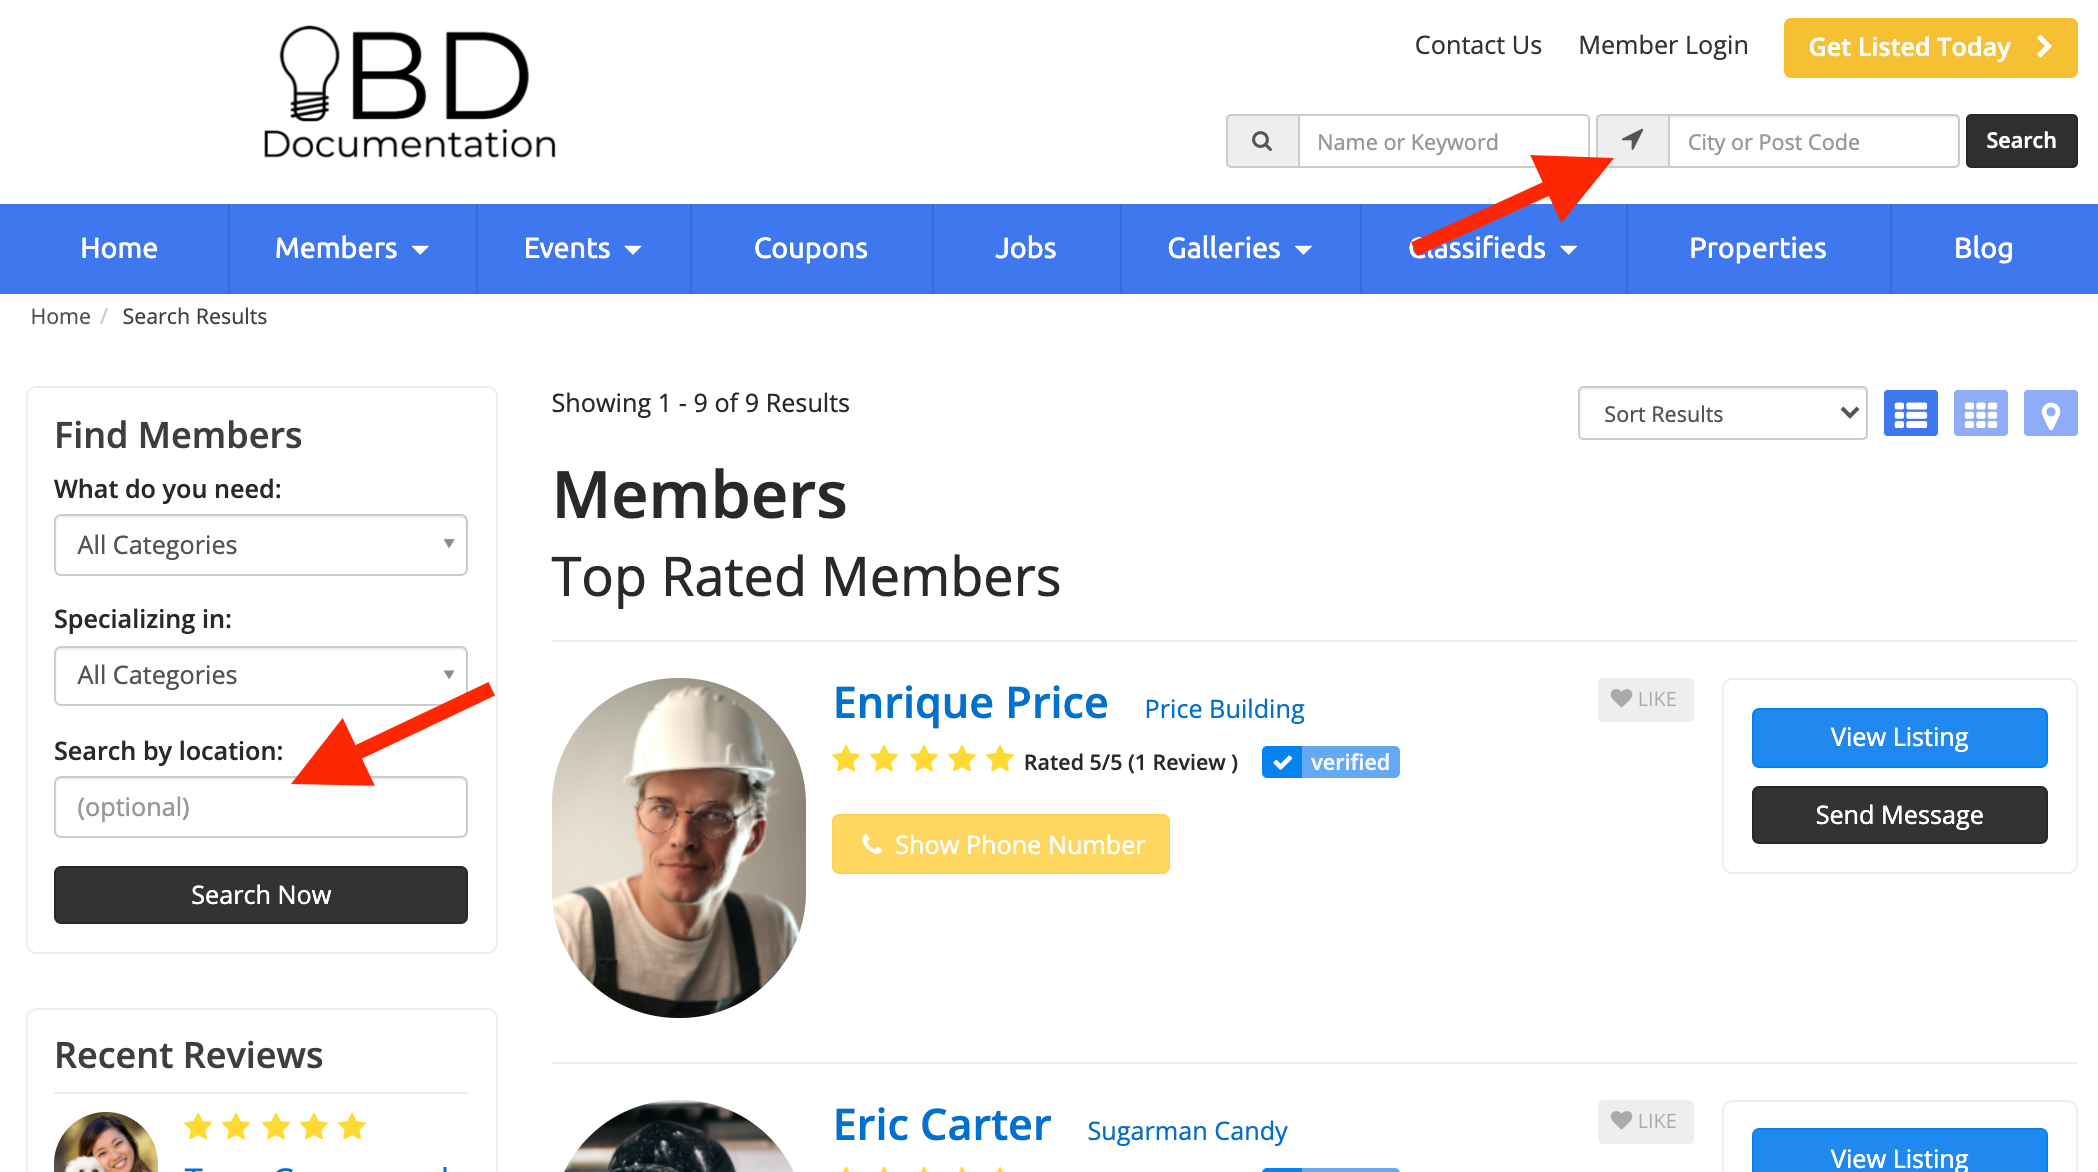This screenshot has height=1172, width=2098.
Task: Switch to list view icon
Action: (1910, 414)
